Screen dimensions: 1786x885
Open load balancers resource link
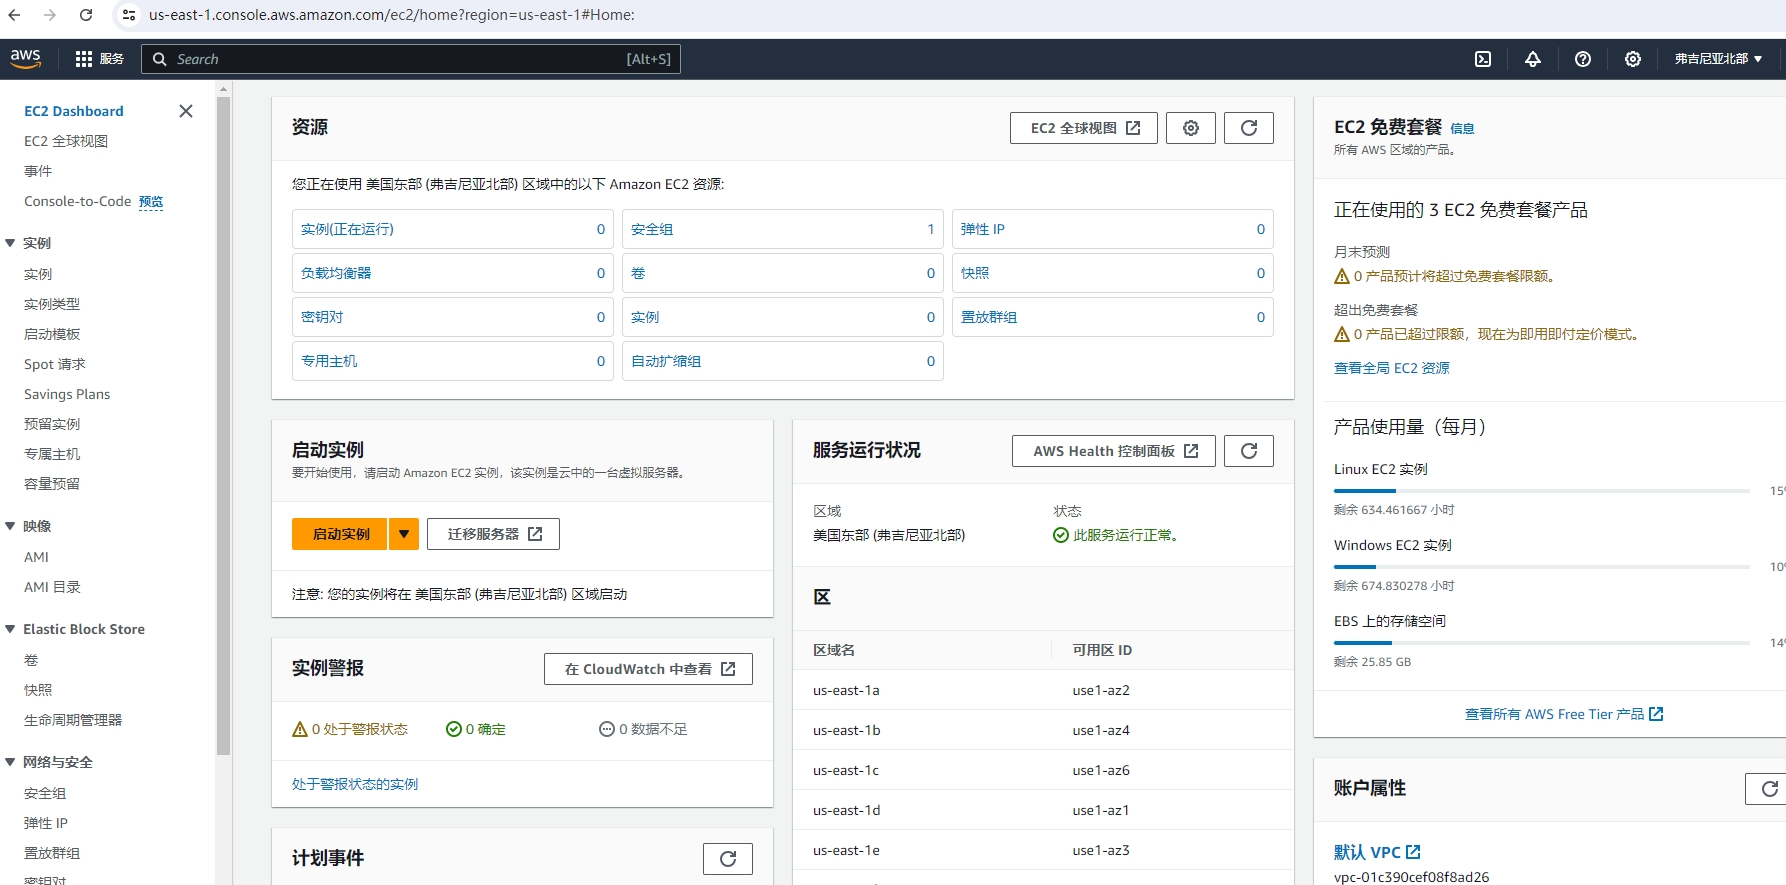pyautogui.click(x=336, y=273)
